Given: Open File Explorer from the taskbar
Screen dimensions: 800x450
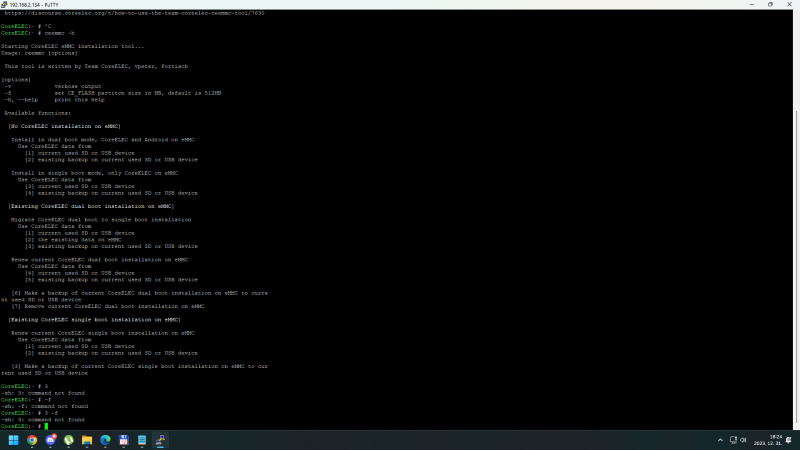Looking at the screenshot, I should pyautogui.click(x=87, y=440).
